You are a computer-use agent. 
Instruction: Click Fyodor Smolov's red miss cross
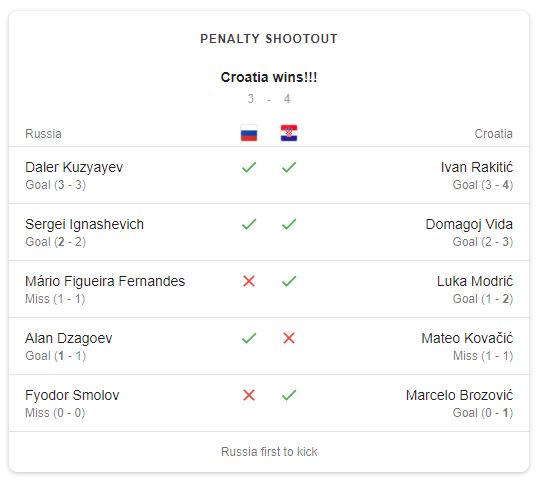point(249,395)
